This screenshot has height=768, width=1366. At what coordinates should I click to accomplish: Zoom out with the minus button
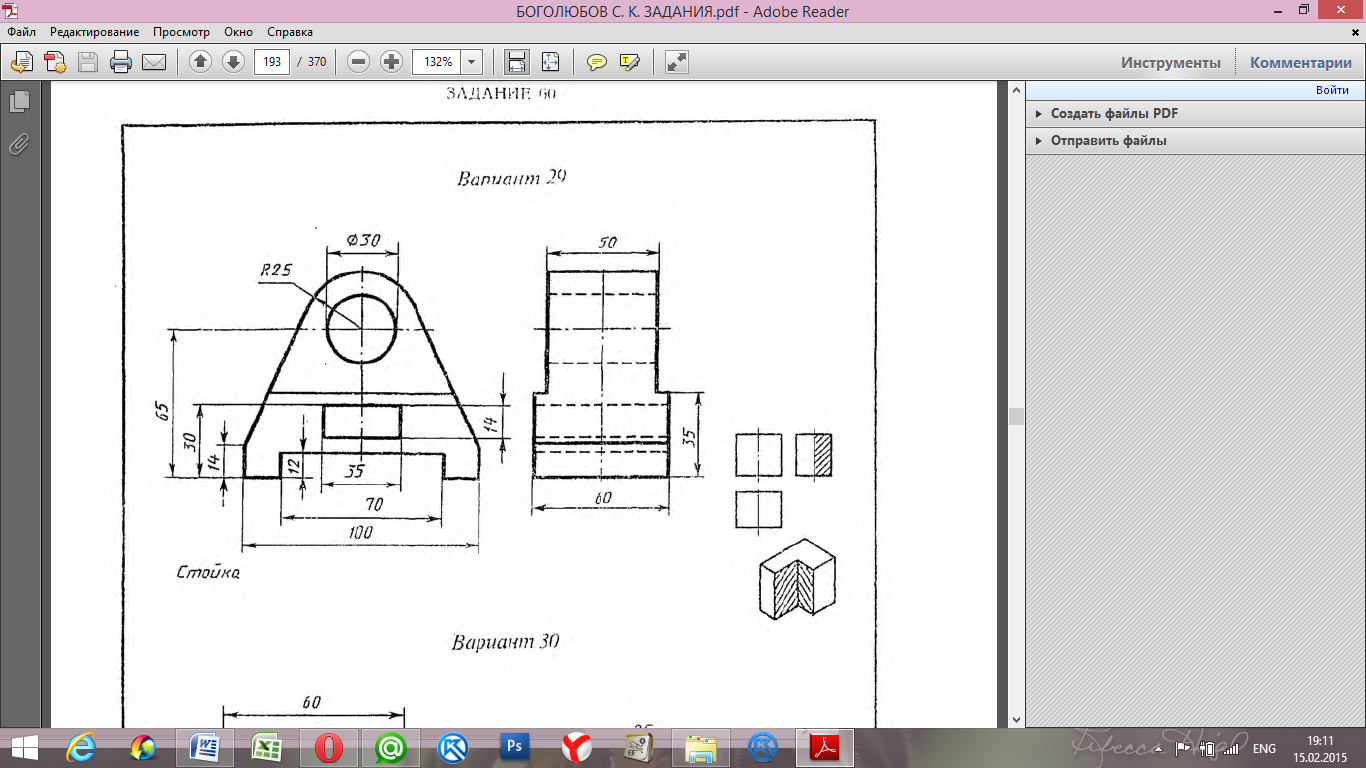pyautogui.click(x=359, y=62)
